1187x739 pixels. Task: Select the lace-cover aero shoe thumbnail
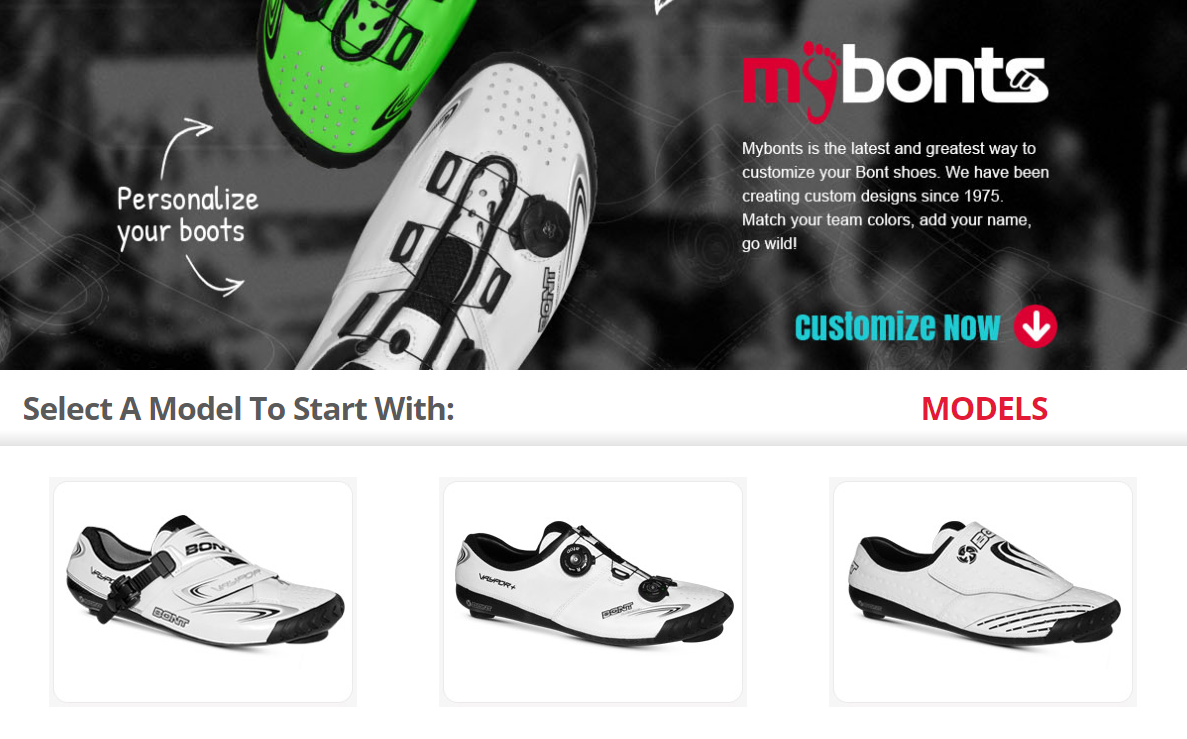point(983,592)
